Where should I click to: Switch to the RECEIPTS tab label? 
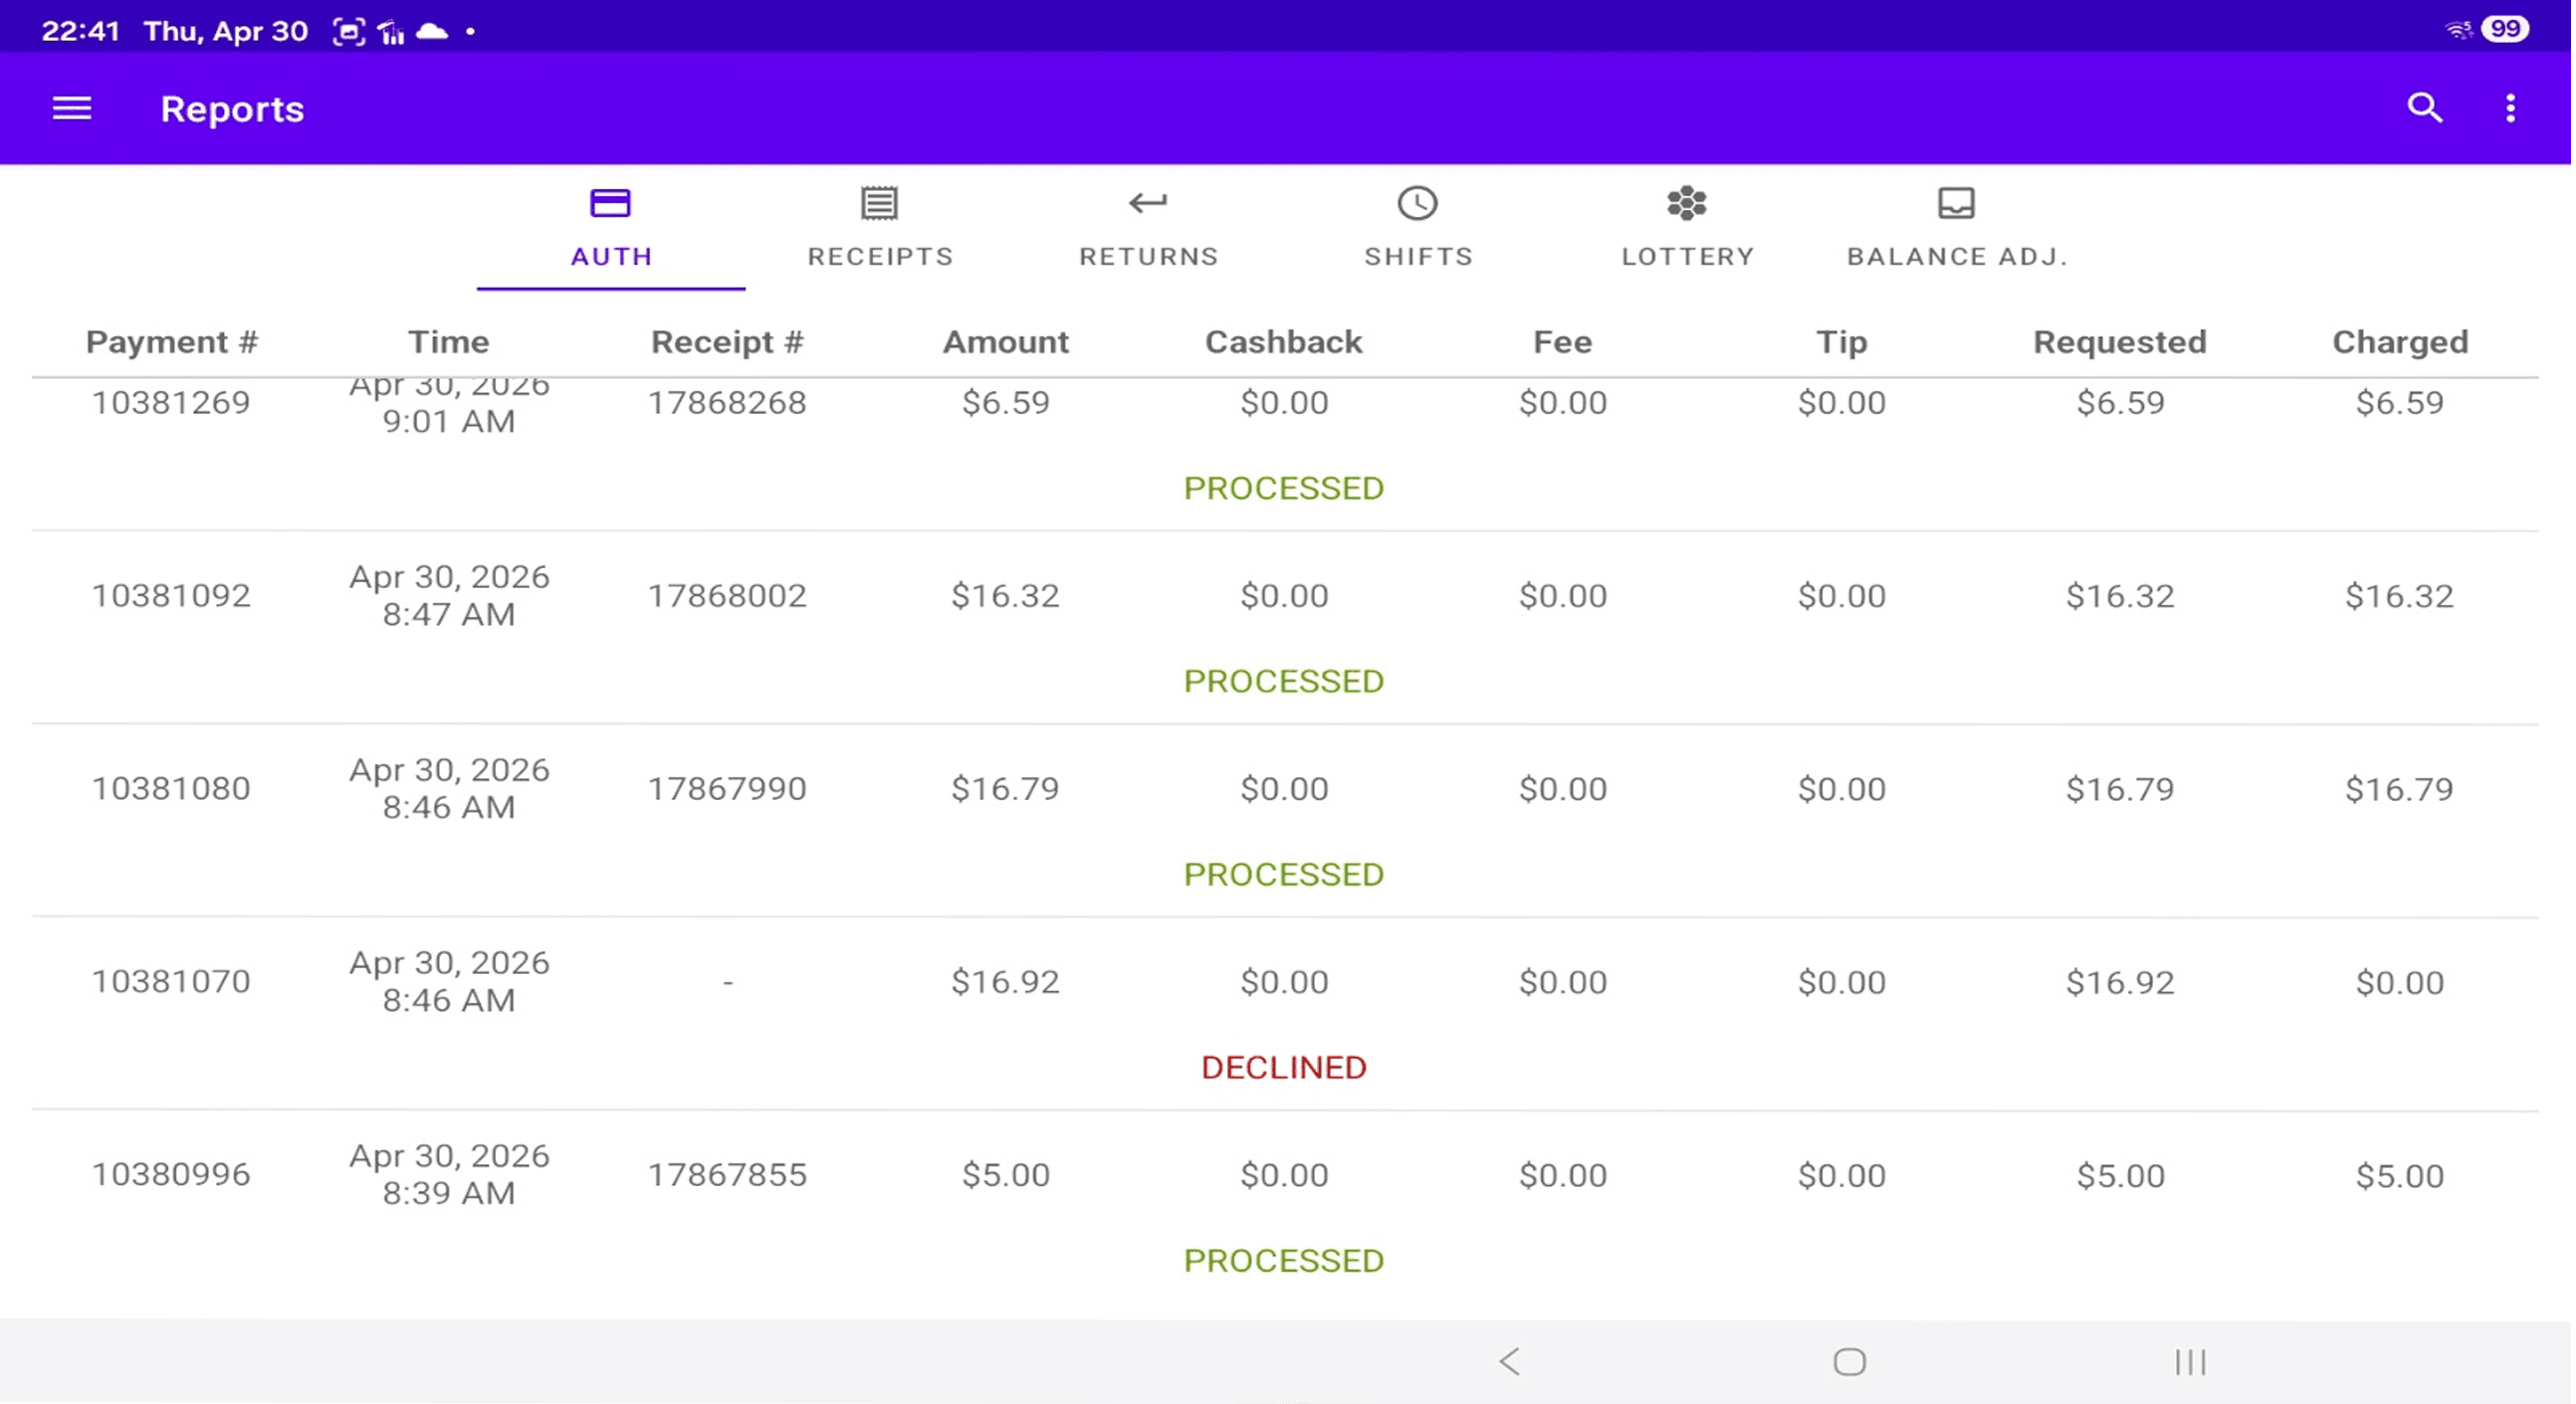pos(882,257)
